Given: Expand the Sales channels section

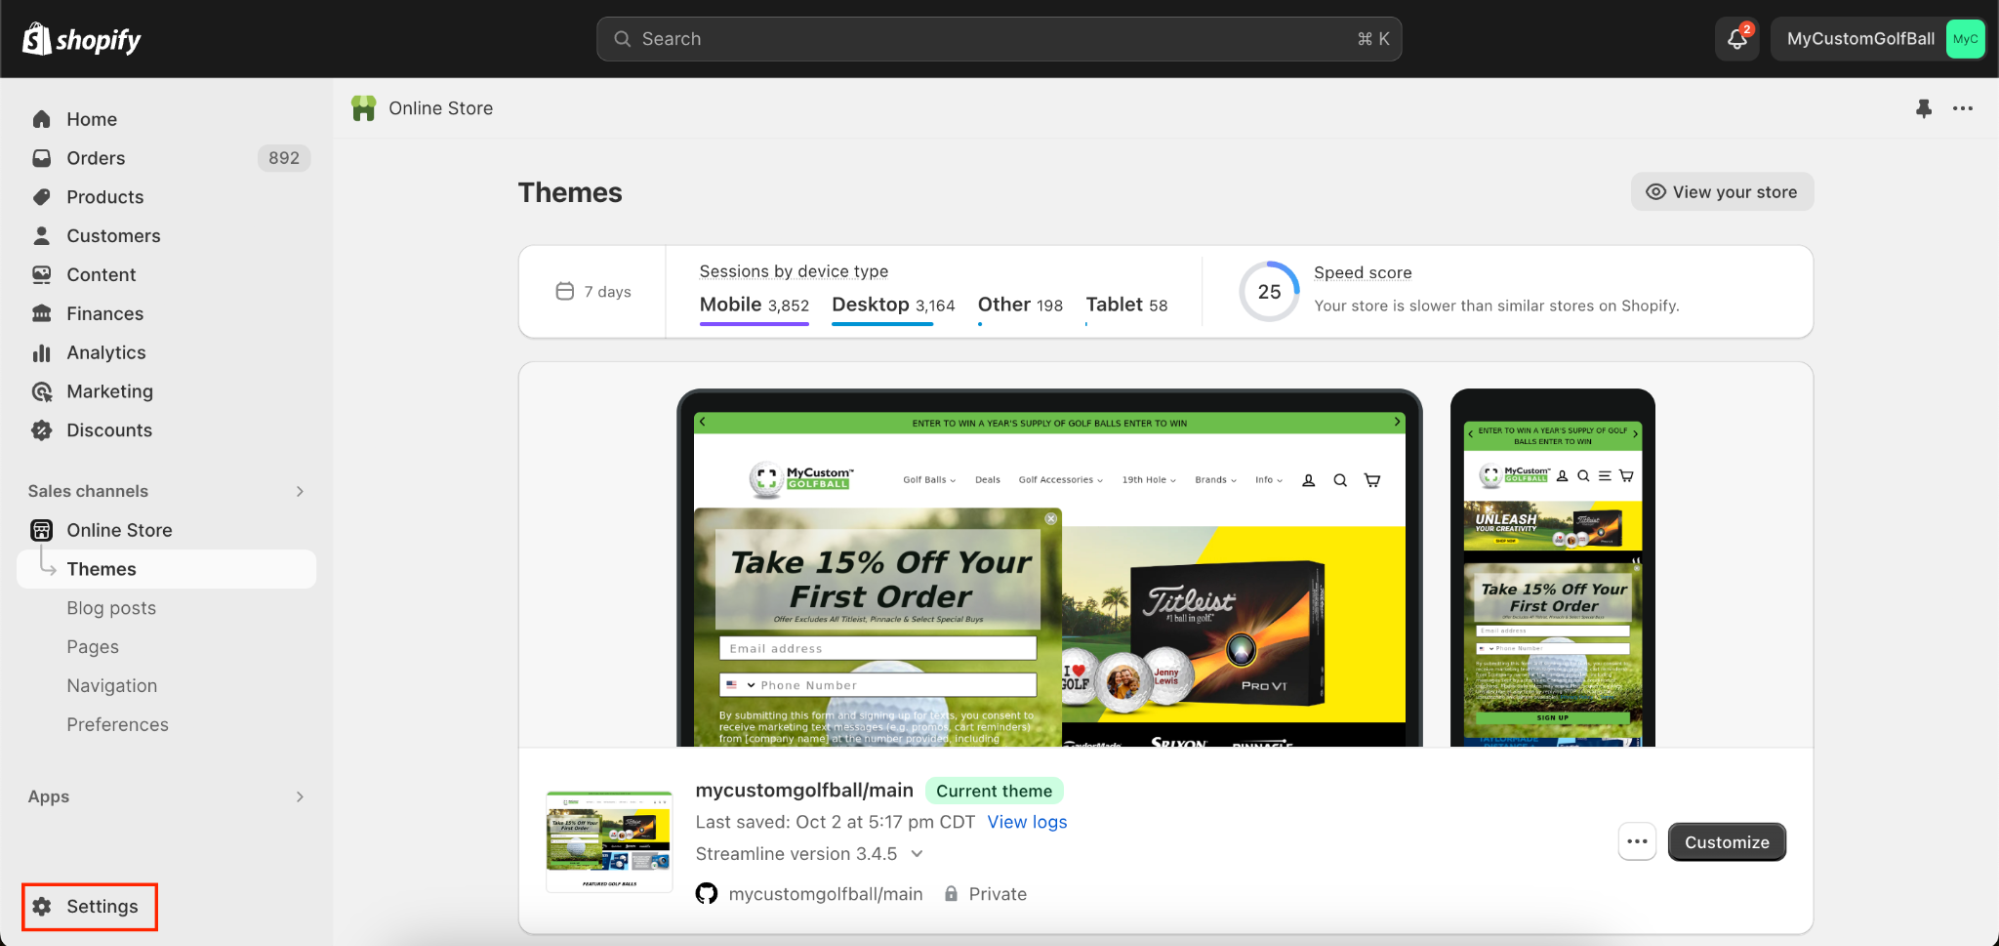Looking at the screenshot, I should [299, 491].
